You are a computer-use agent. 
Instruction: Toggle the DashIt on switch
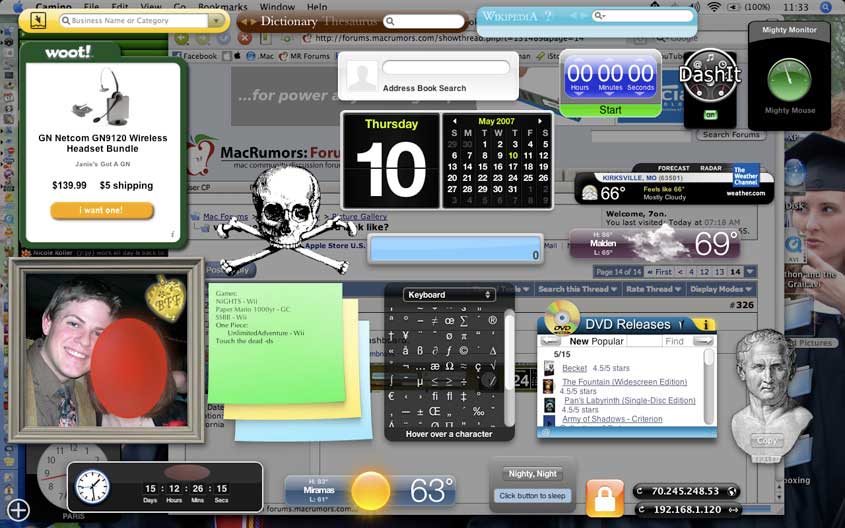point(709,115)
